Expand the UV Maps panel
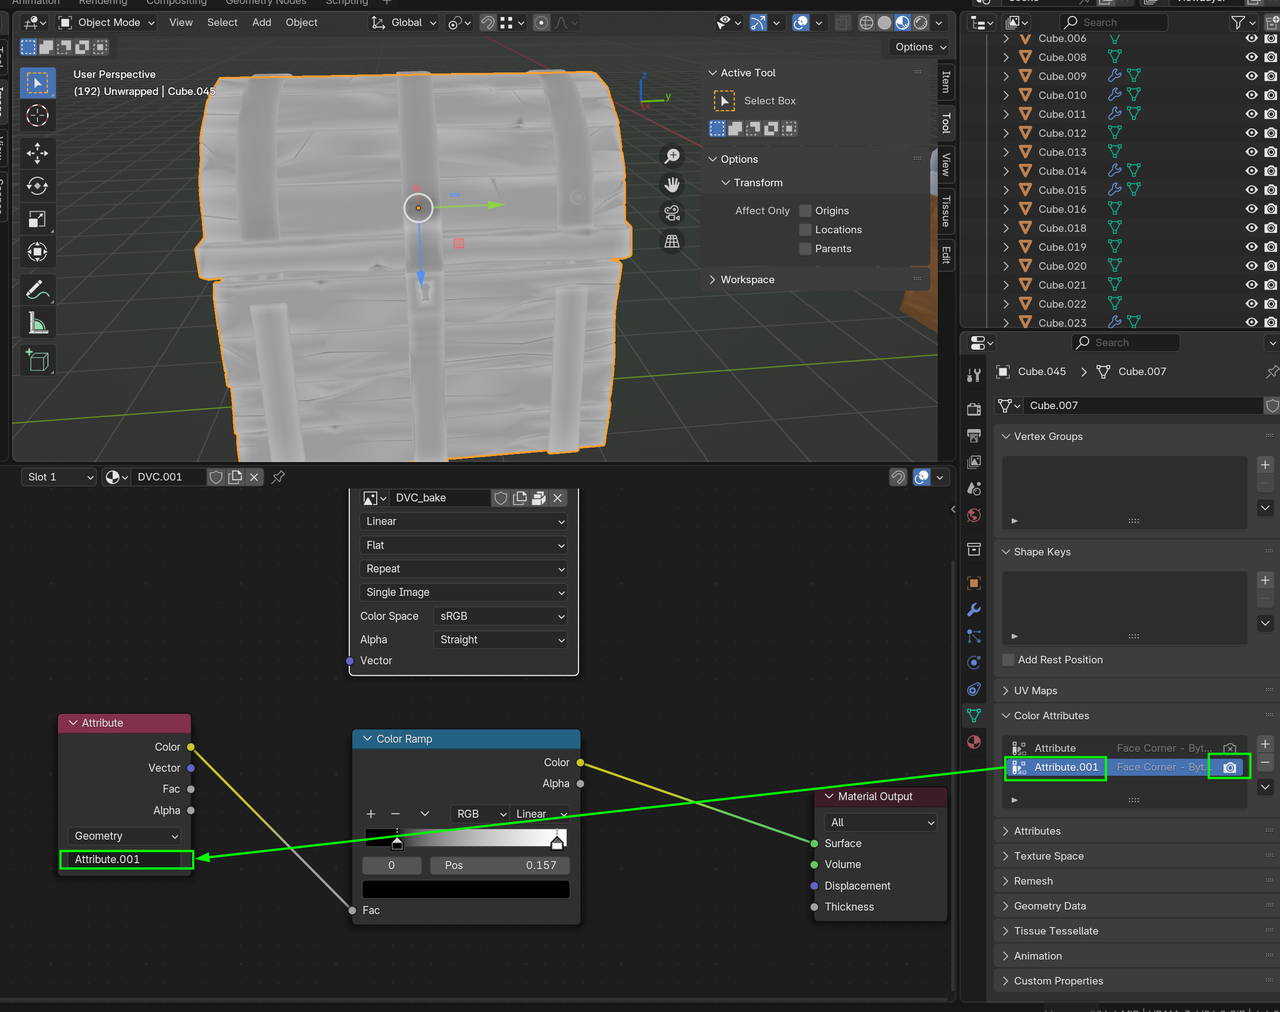Screen dimensions: 1280x1012 [x=1035, y=691]
